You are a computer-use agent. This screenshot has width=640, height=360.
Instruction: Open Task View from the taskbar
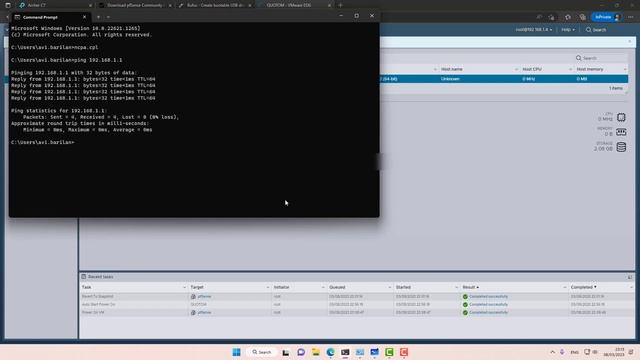[286, 352]
